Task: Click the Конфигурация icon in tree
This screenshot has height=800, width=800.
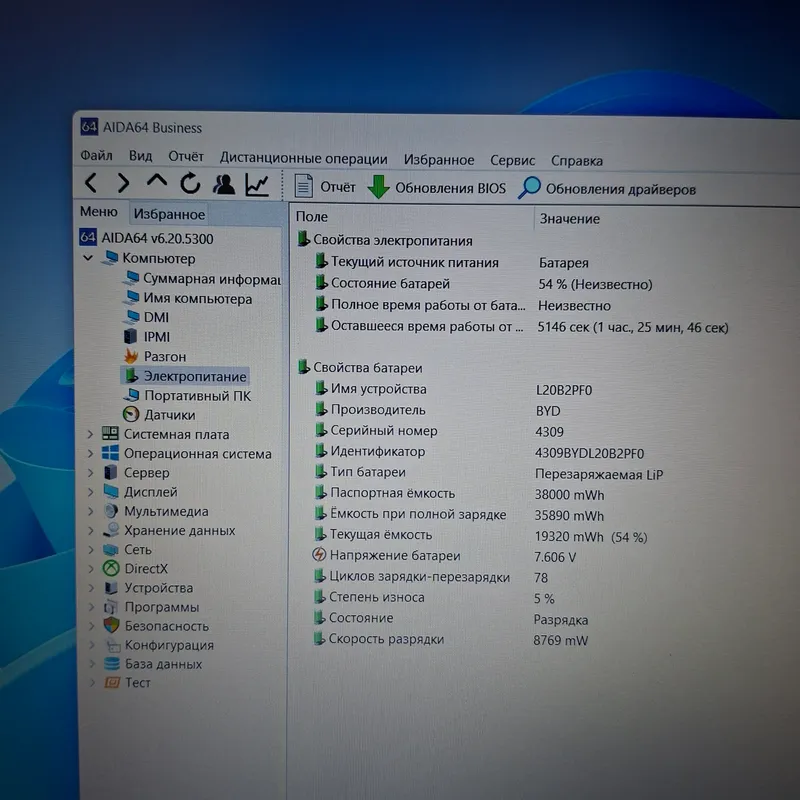Action: point(112,645)
